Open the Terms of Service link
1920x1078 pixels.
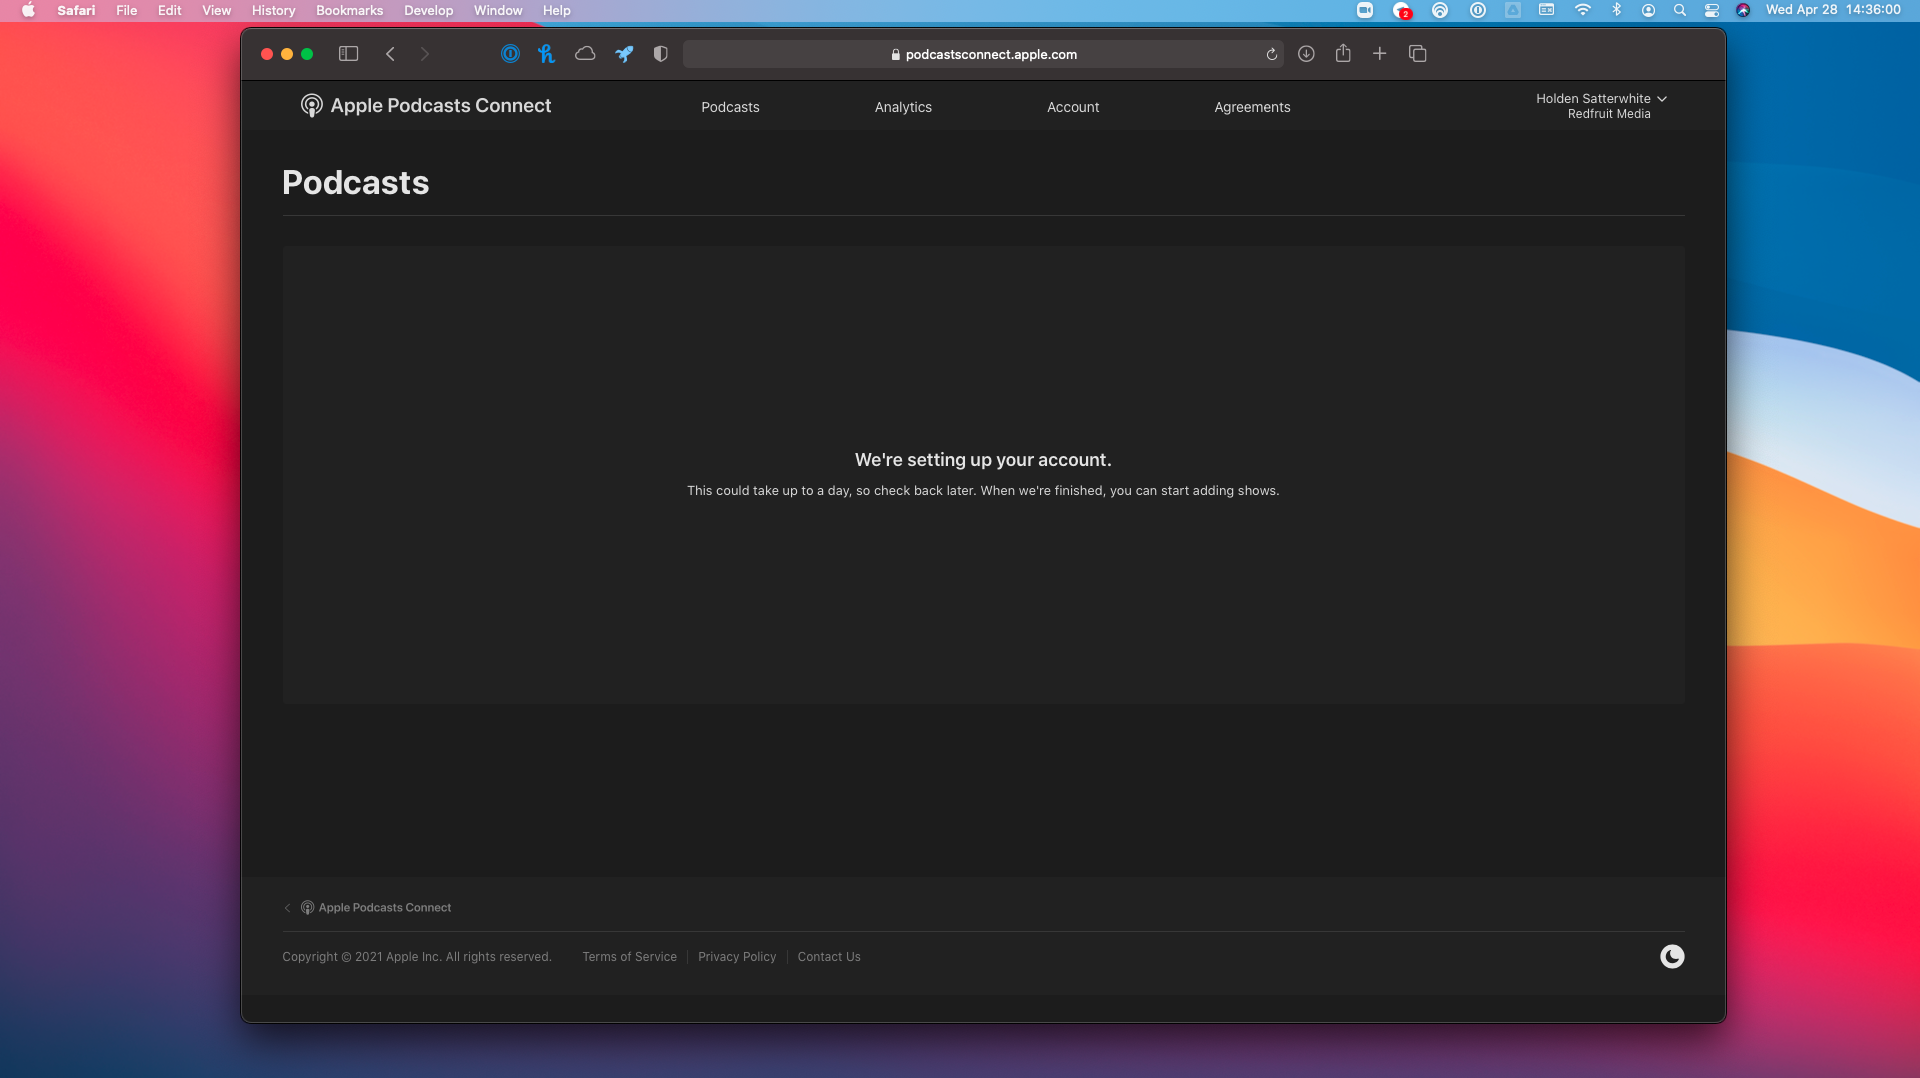point(629,957)
